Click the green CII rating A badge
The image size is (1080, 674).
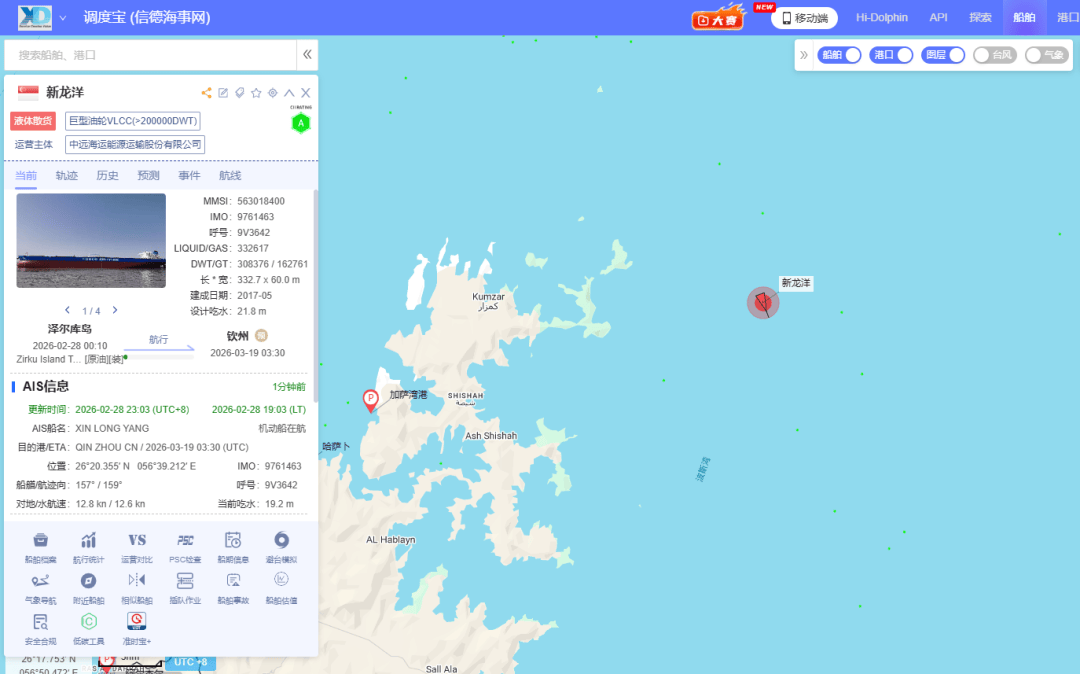(x=300, y=123)
